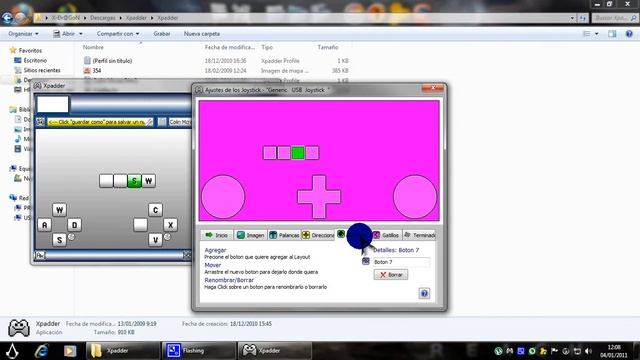Screen dimensions: 640x360
Task: Click the Boton 7 name field
Action: click(401, 262)
